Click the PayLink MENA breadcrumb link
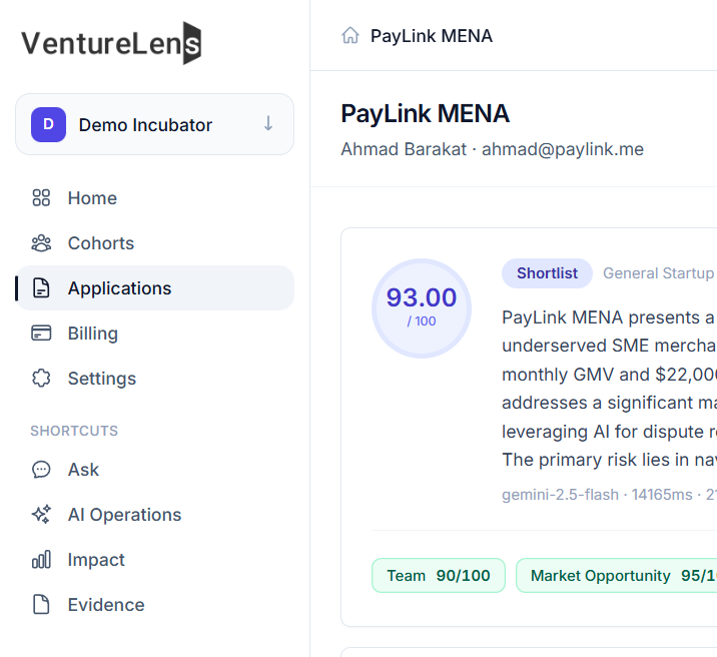717x657 pixels. 431,36
